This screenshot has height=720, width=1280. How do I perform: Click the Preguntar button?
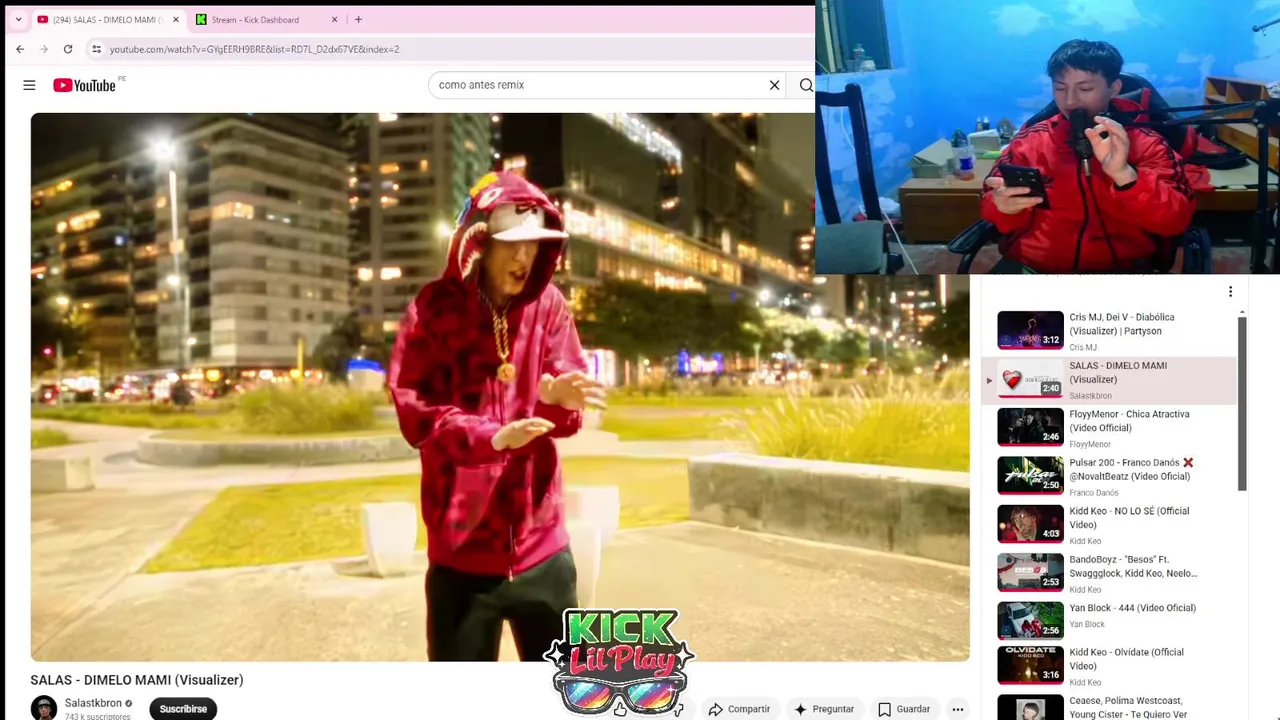824,709
